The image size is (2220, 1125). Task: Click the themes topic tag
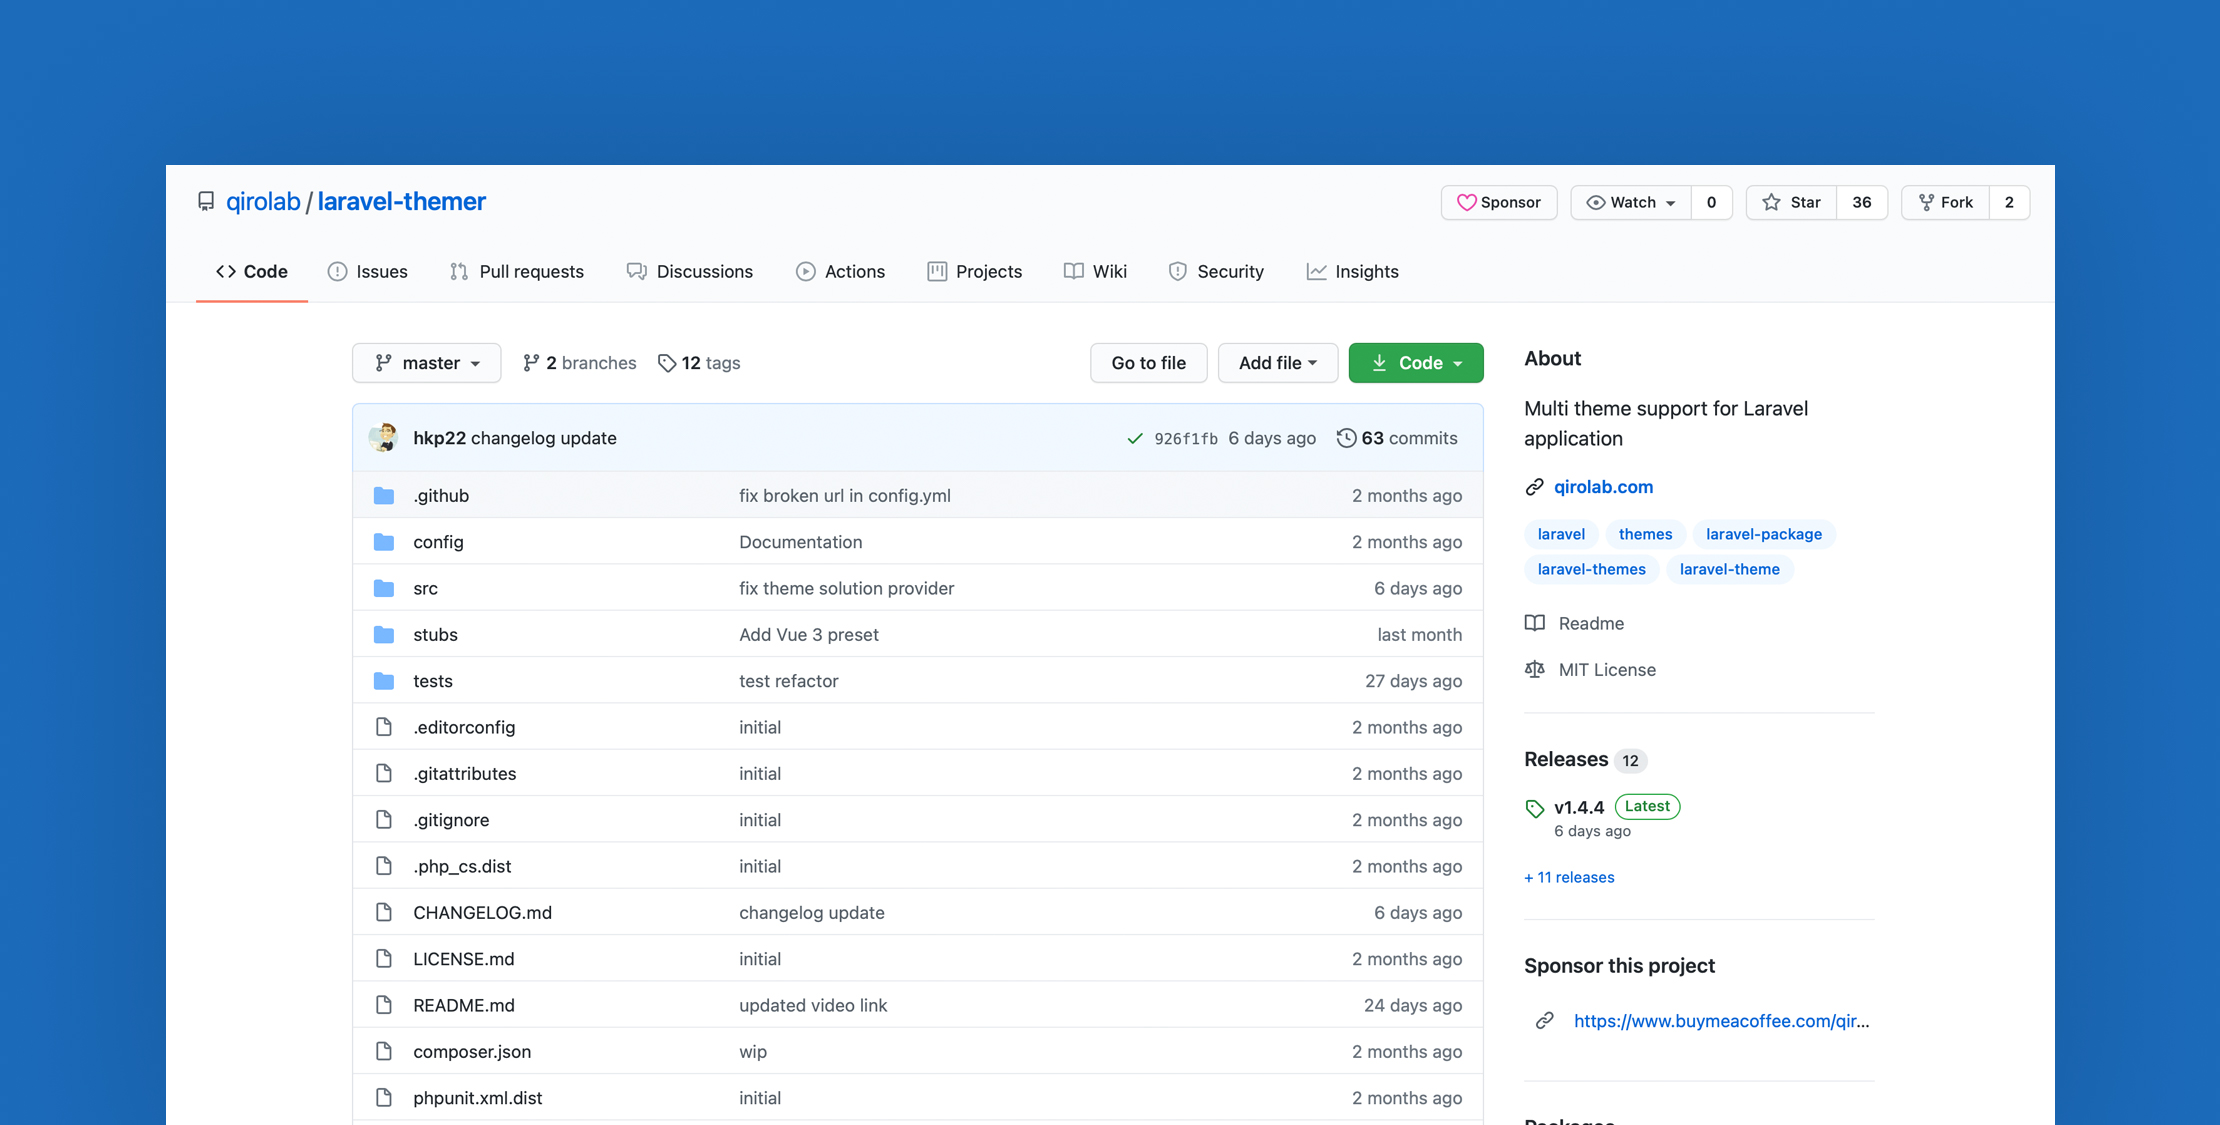[1645, 534]
